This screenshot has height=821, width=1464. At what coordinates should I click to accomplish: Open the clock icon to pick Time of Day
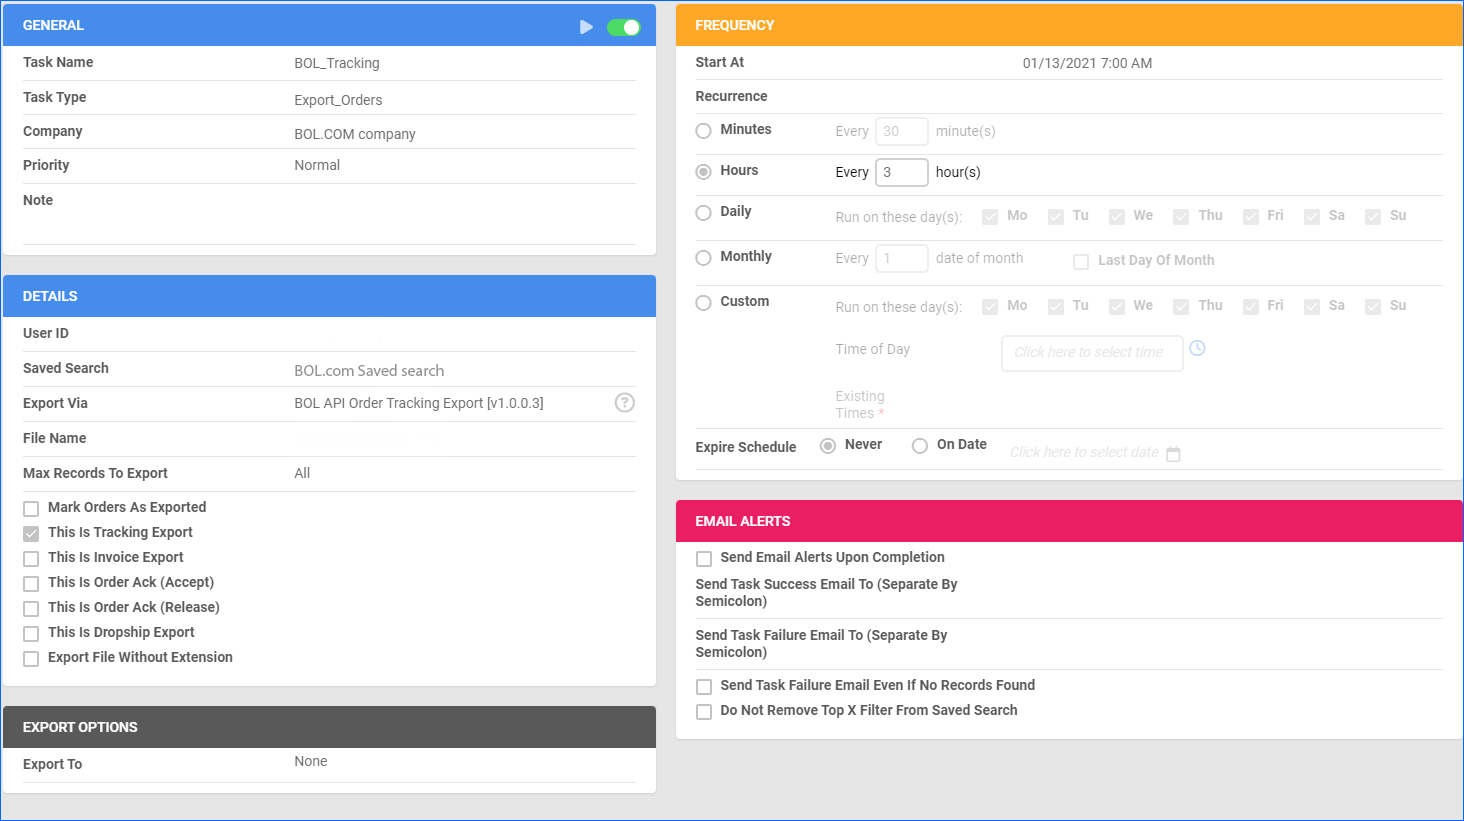tap(1197, 348)
